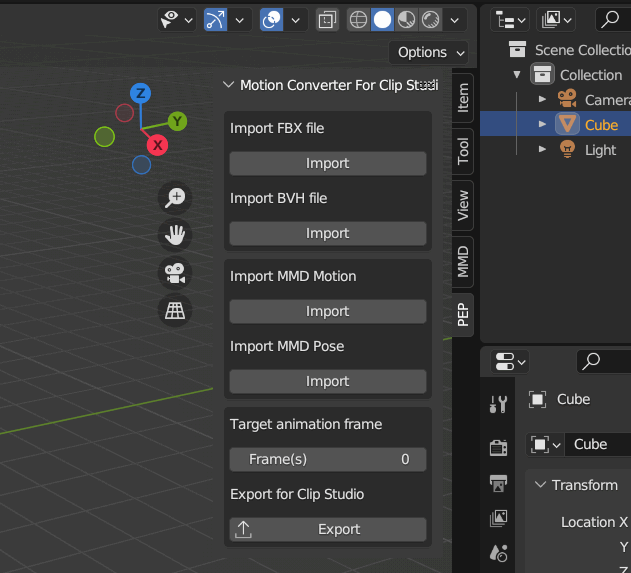Switch to the PEP sidebar tab
631x573 pixels.
(463, 315)
